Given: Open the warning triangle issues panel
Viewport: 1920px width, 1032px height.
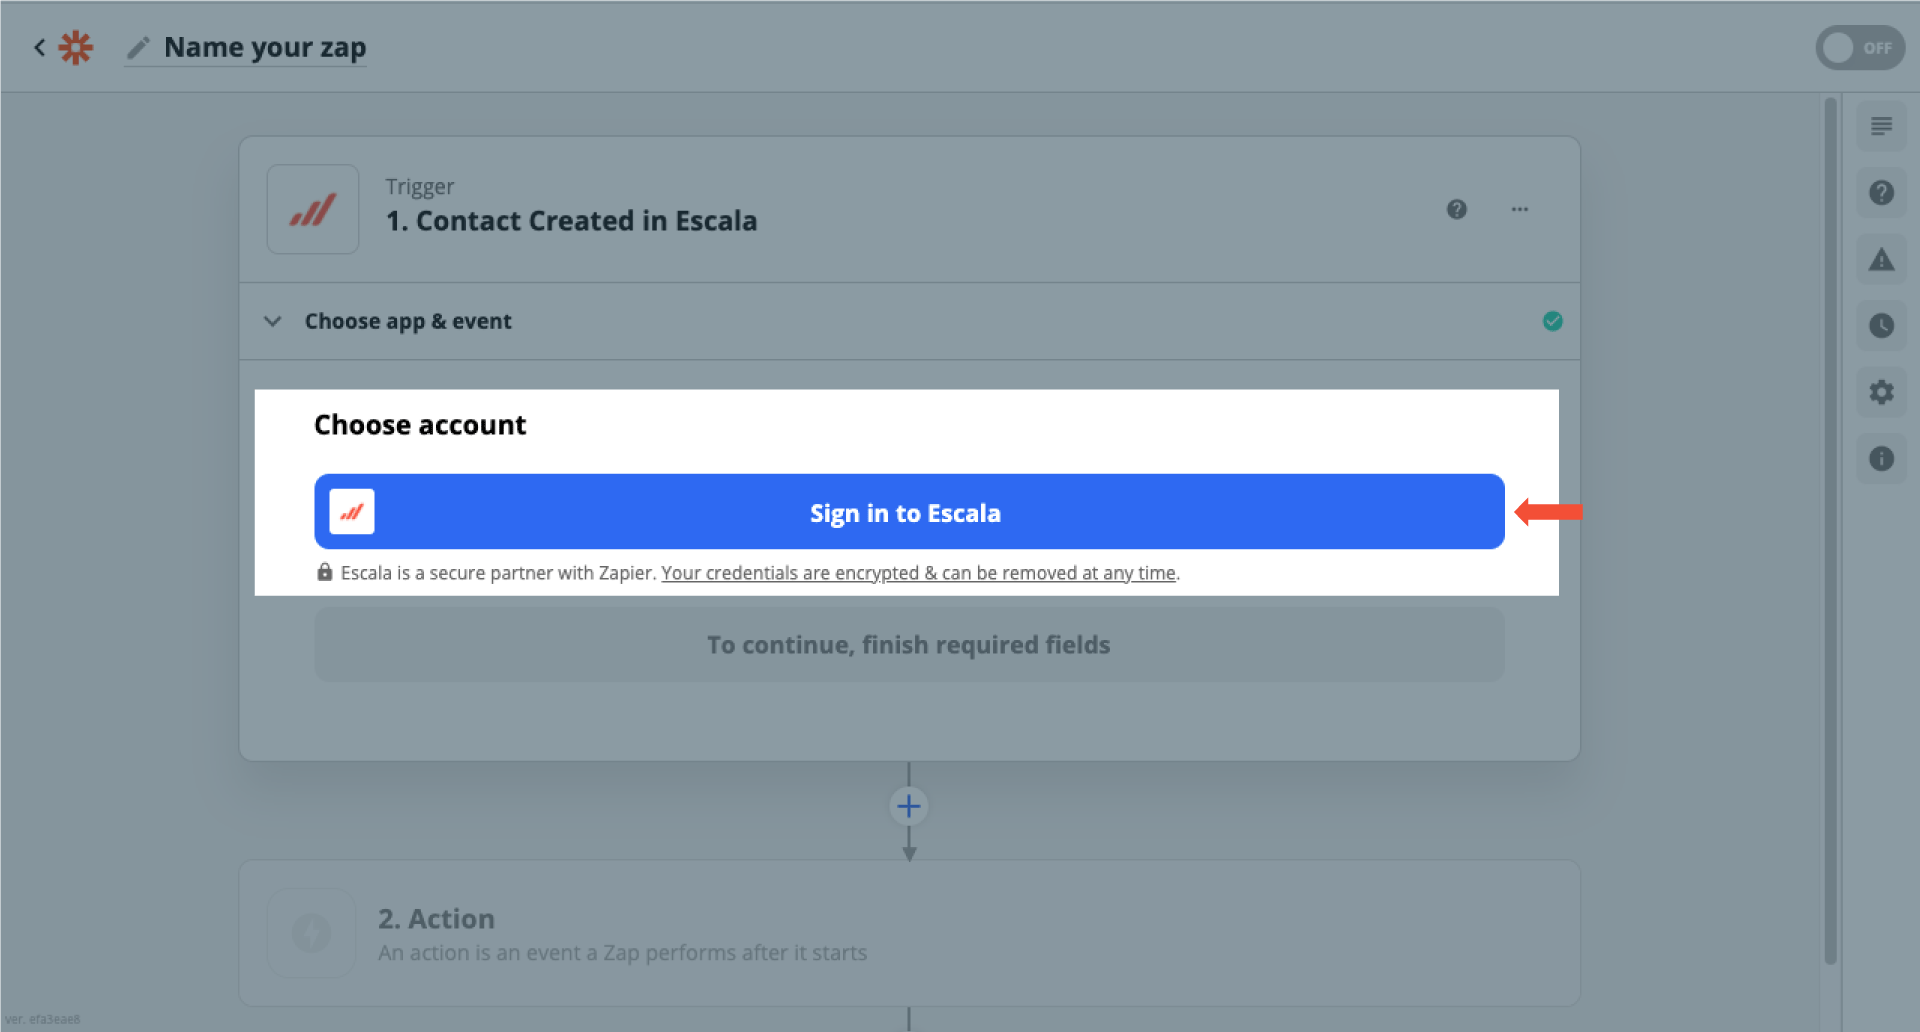Looking at the screenshot, I should click(x=1881, y=259).
